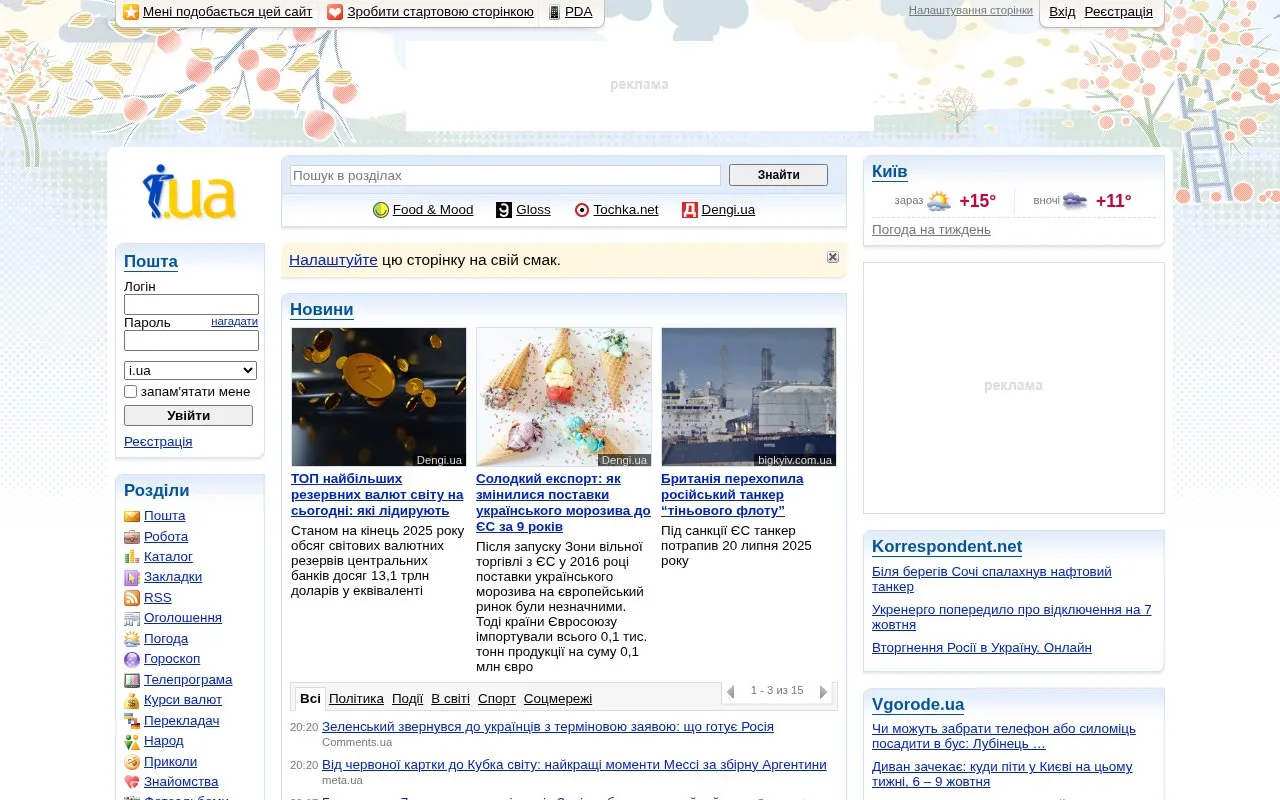Open the gold coins news thumbnail

tap(379, 397)
